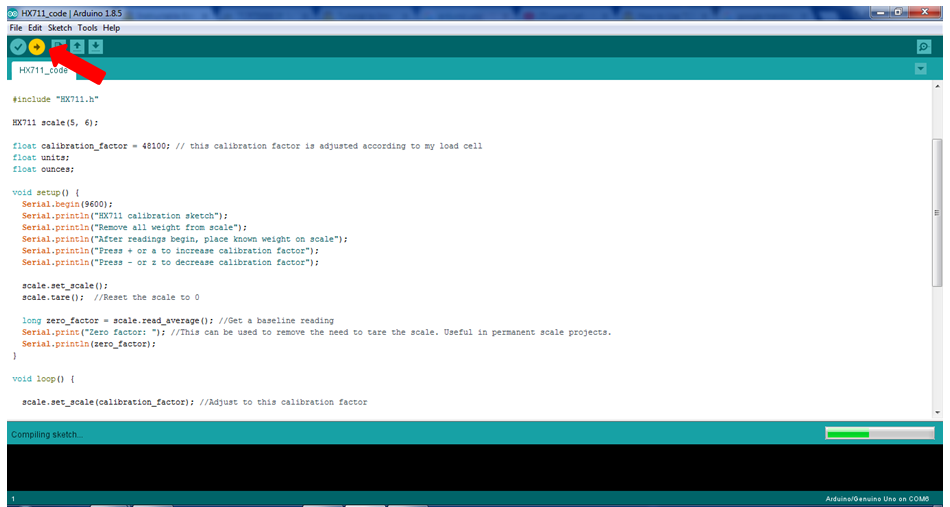
Task: Click the "Remove all weight from scale" line
Action: coord(135,227)
